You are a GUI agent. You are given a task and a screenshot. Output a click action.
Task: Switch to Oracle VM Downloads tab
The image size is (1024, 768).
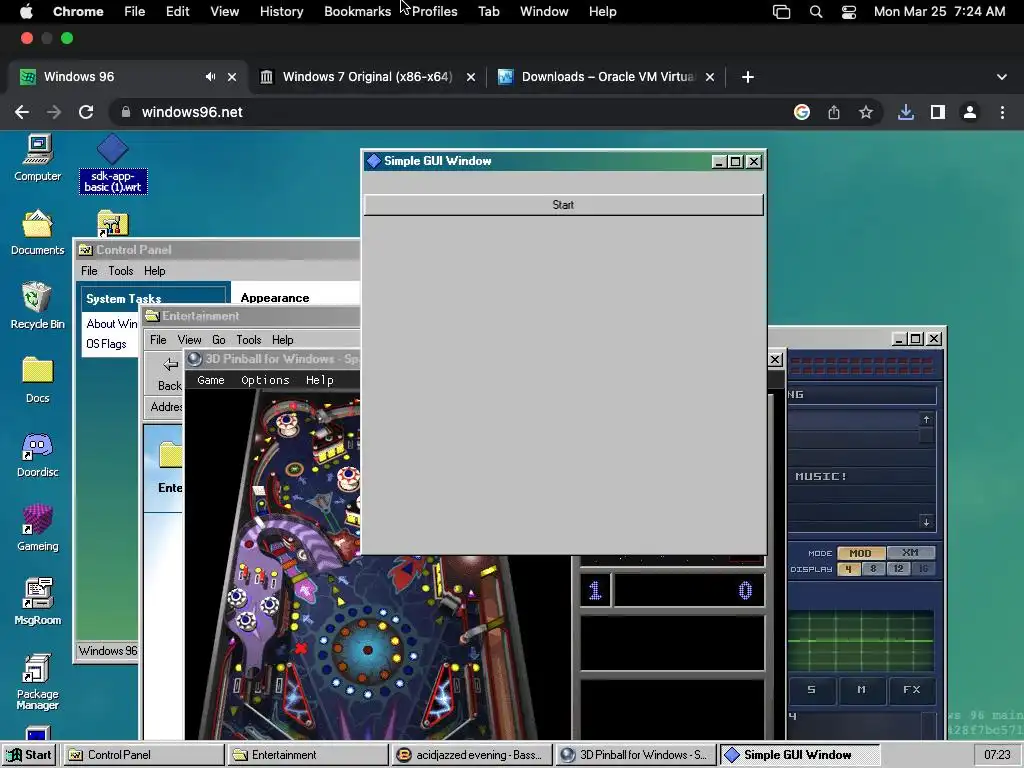(607, 77)
